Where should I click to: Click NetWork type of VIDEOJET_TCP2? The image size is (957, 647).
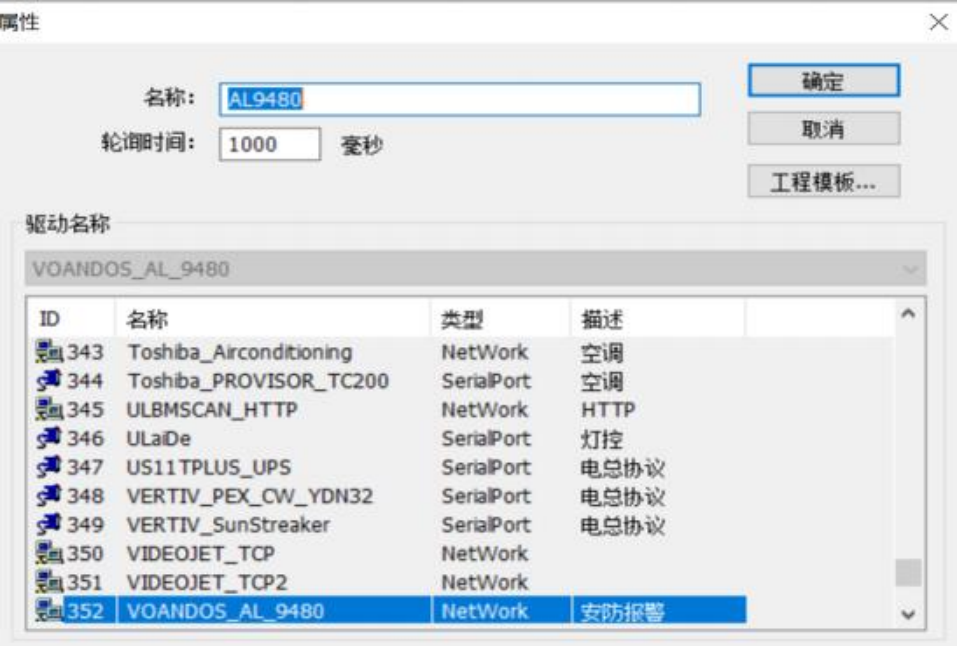pos(485,582)
